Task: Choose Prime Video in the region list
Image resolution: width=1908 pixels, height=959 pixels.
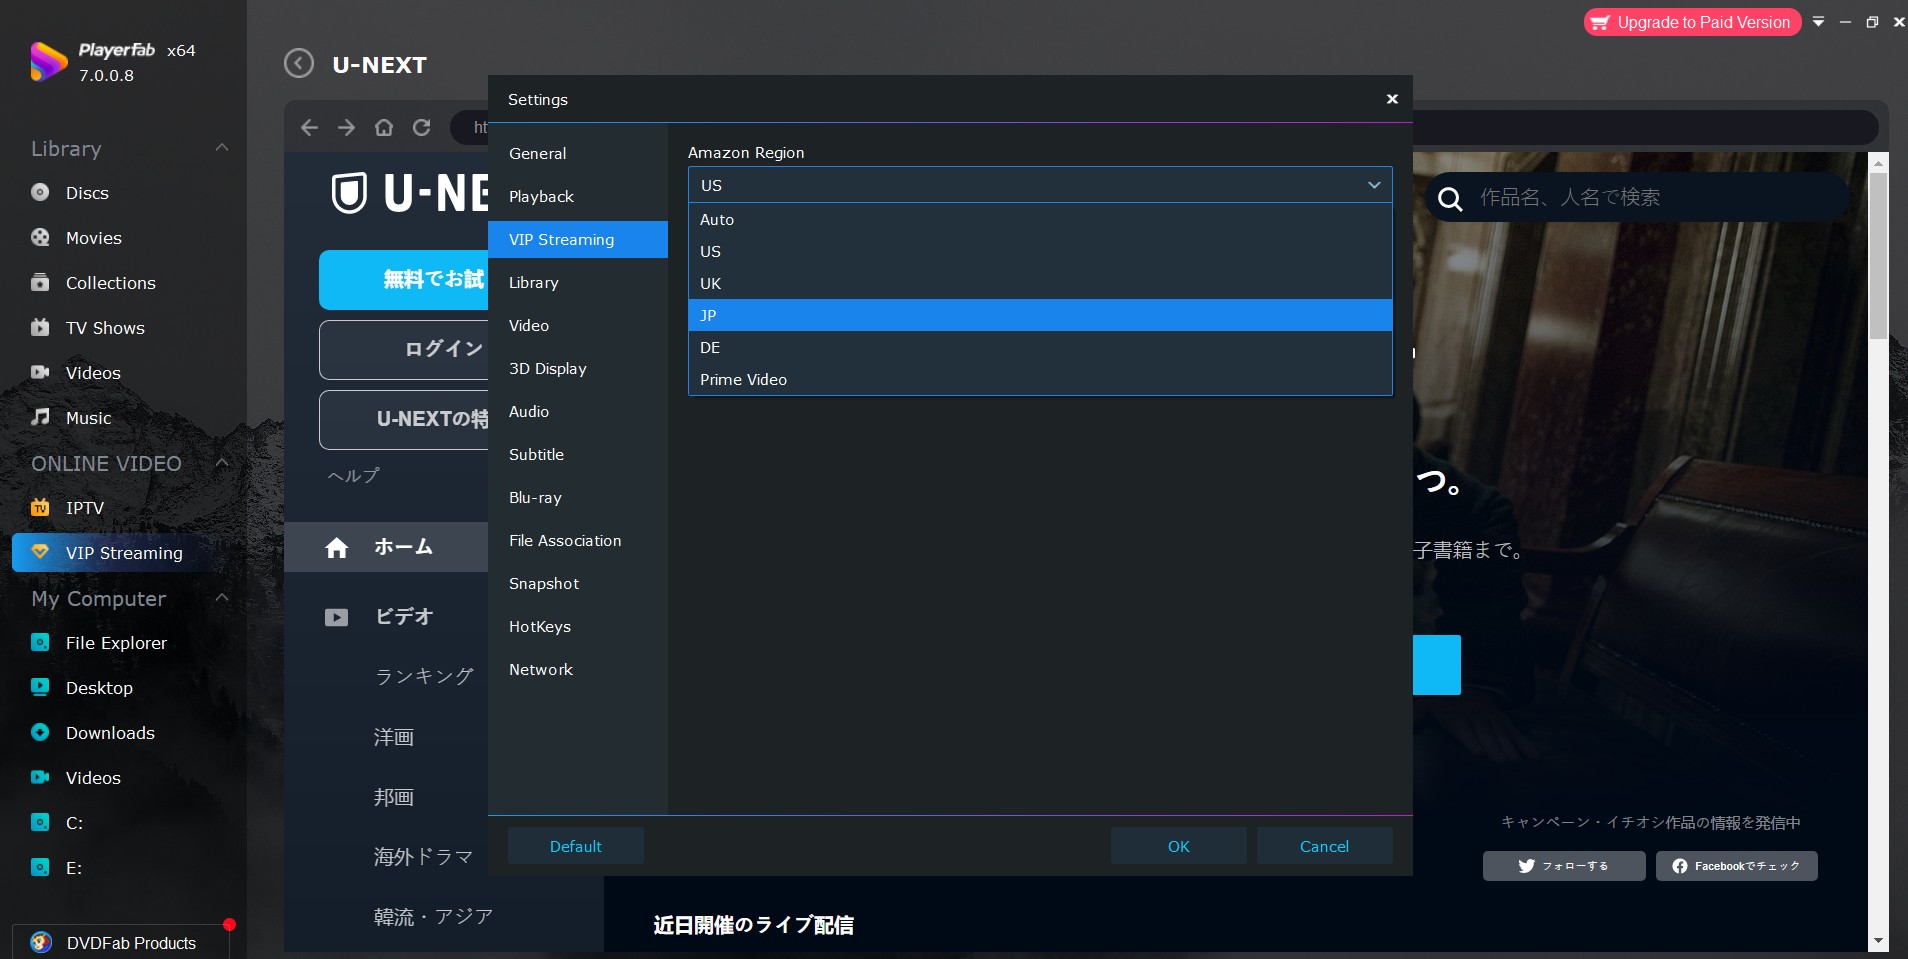Action: (1040, 379)
